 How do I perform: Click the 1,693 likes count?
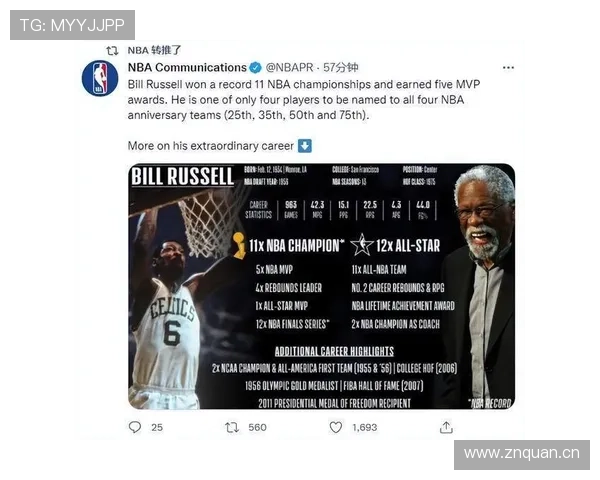365,428
